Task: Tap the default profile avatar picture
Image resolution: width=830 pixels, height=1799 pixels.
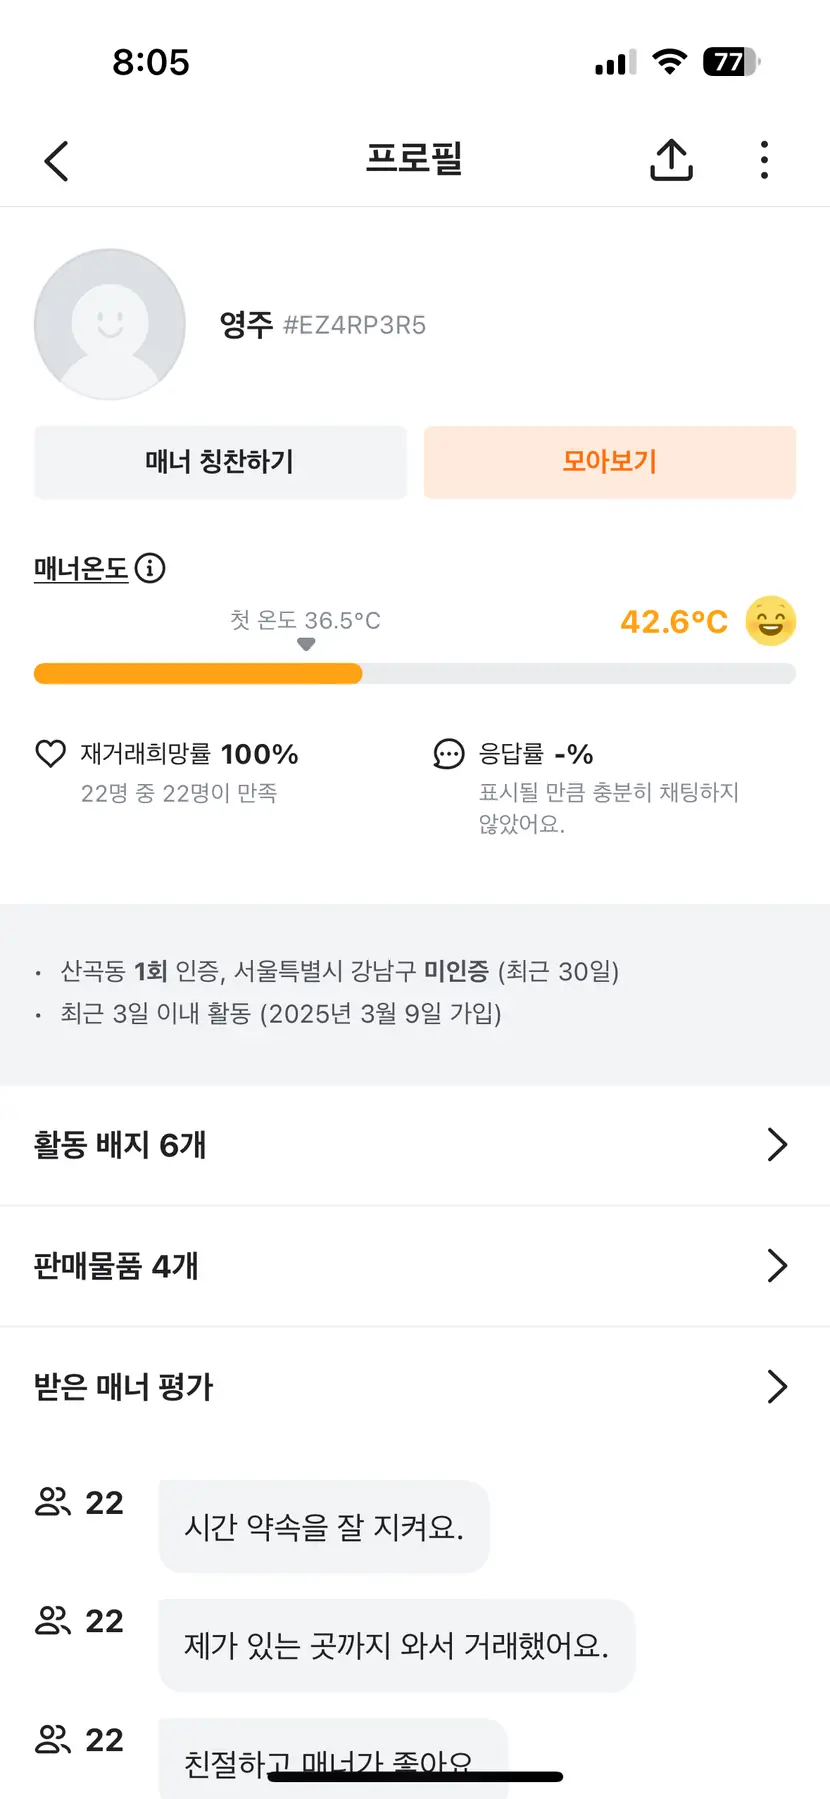Action: [x=110, y=325]
